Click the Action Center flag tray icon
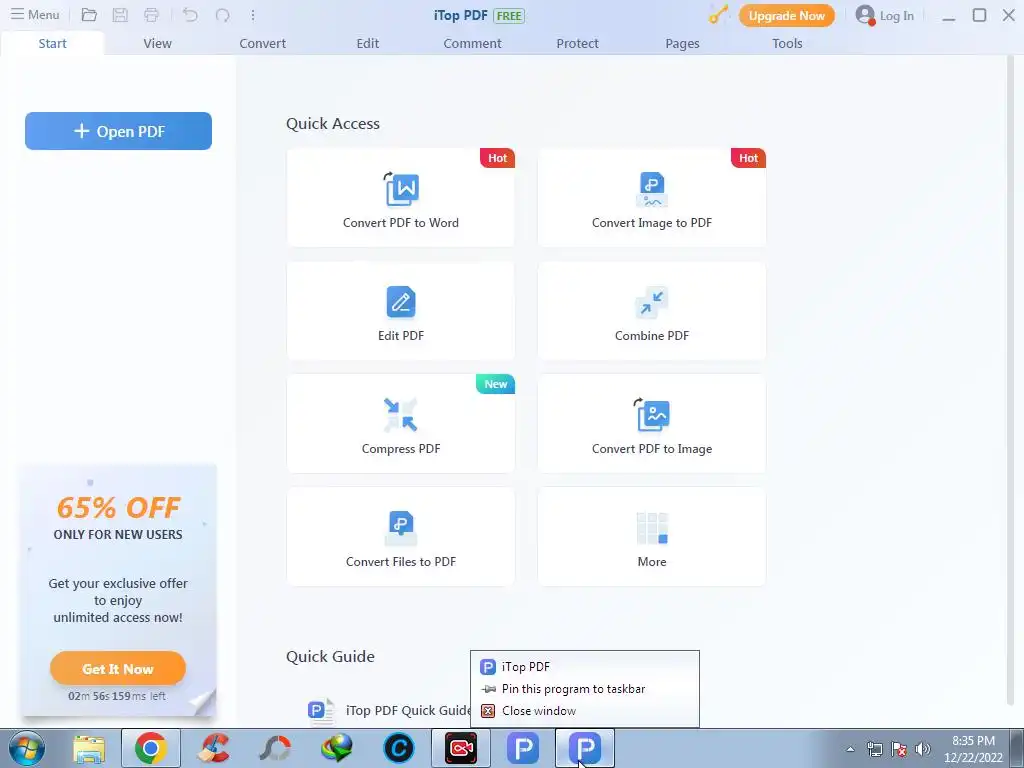This screenshot has width=1024, height=768. coord(899,749)
